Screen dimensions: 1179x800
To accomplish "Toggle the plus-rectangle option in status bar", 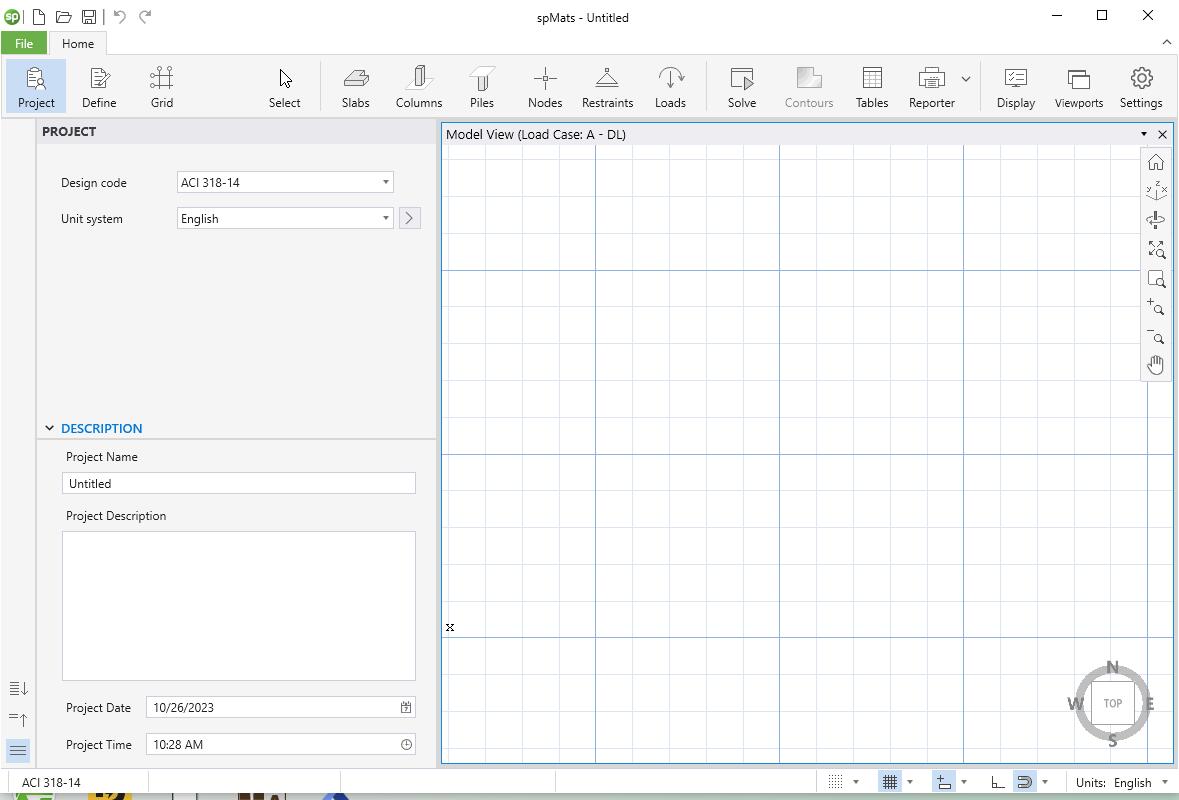I will [943, 782].
